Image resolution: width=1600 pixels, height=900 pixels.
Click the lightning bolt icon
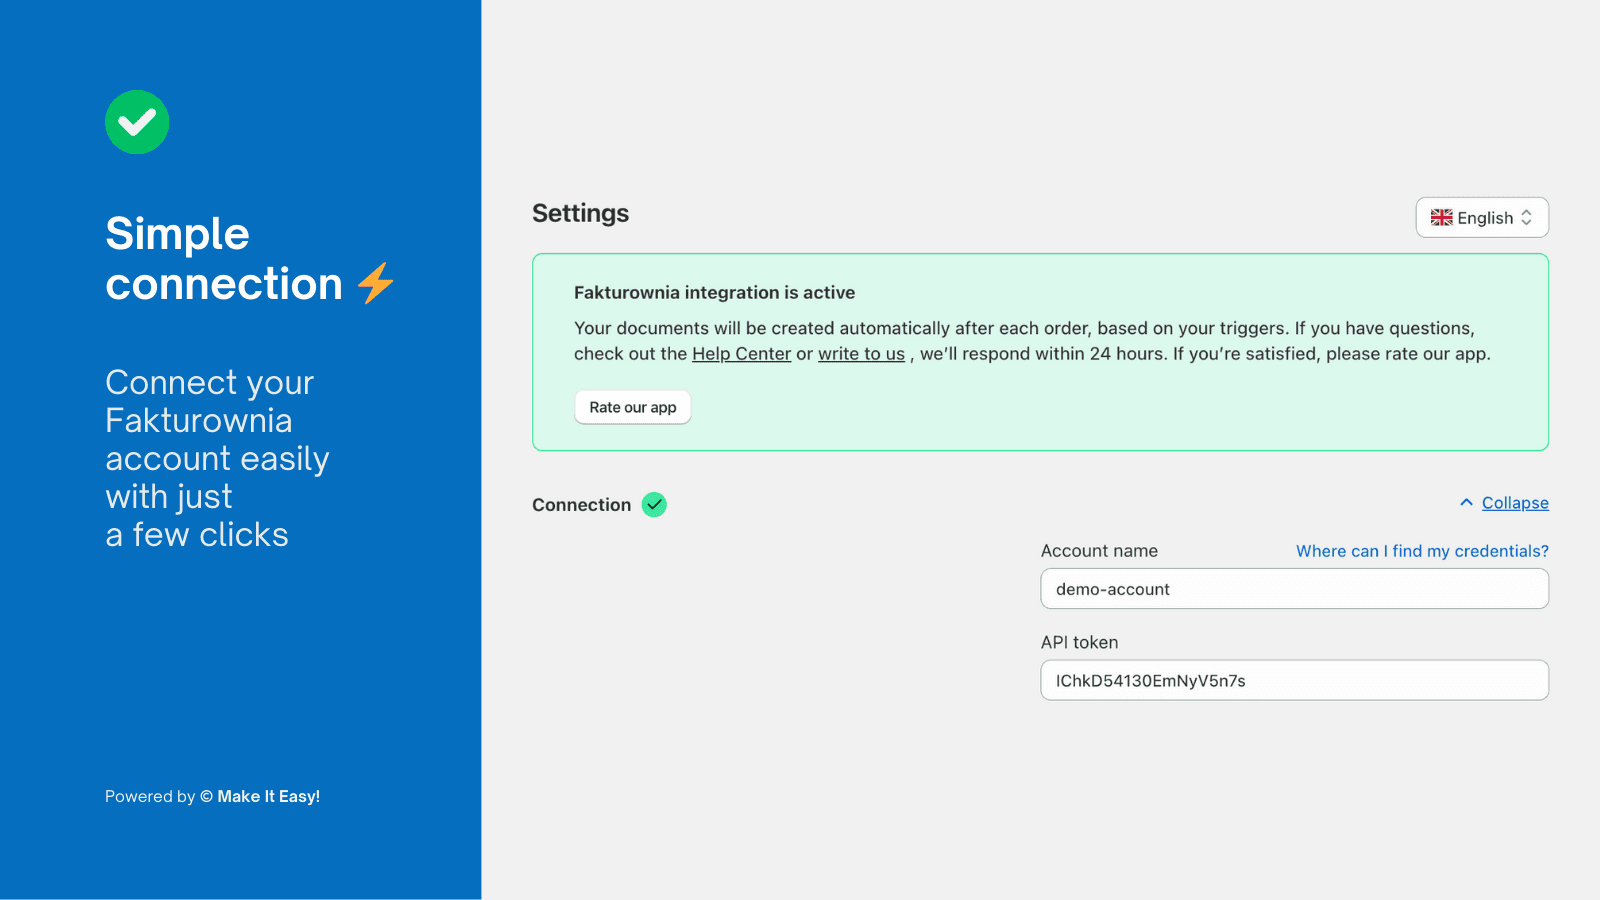coord(376,283)
